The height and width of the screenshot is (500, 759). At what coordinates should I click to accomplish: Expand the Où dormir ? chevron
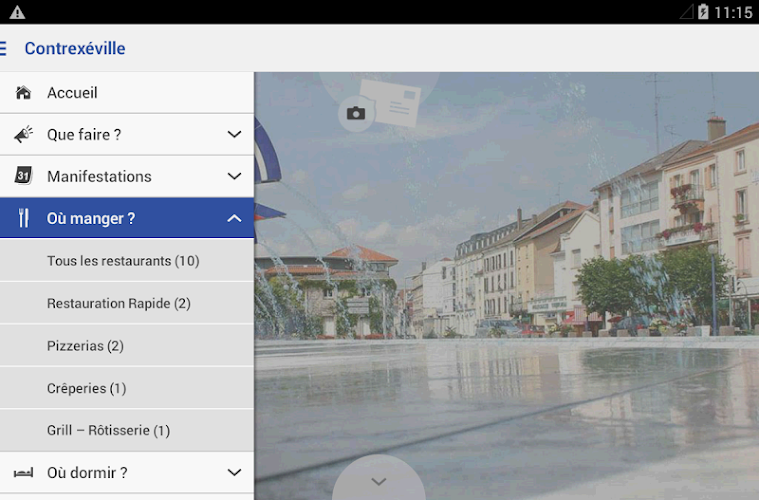pos(234,472)
